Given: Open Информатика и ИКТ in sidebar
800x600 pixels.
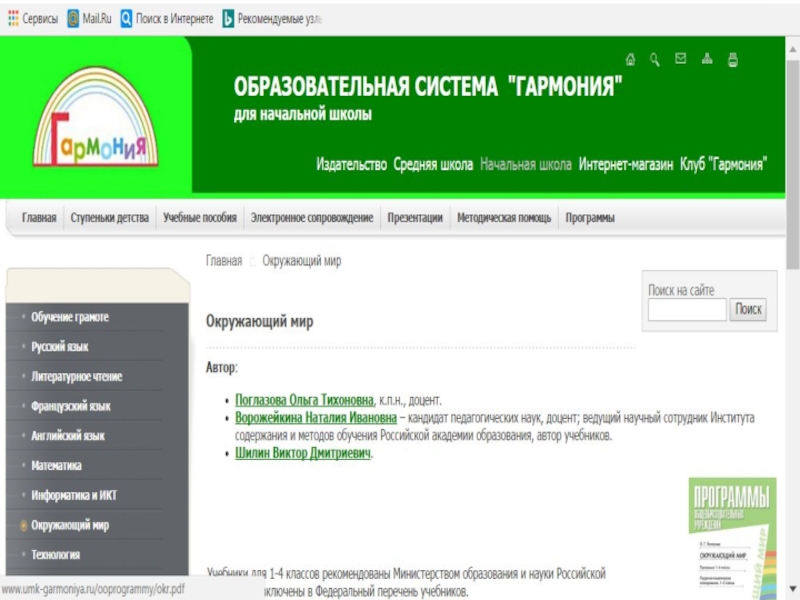Looking at the screenshot, I should pos(74,495).
